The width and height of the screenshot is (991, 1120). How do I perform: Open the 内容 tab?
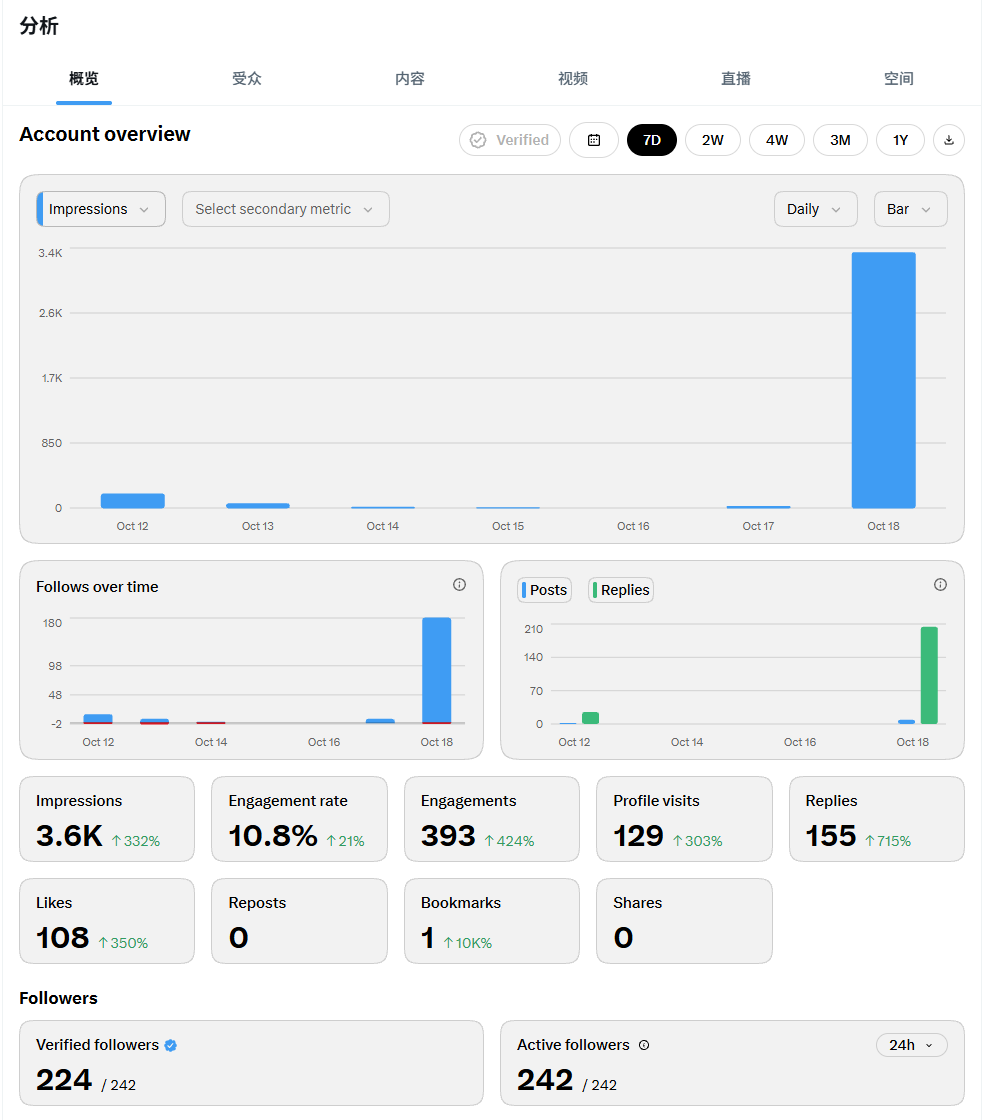pos(410,79)
